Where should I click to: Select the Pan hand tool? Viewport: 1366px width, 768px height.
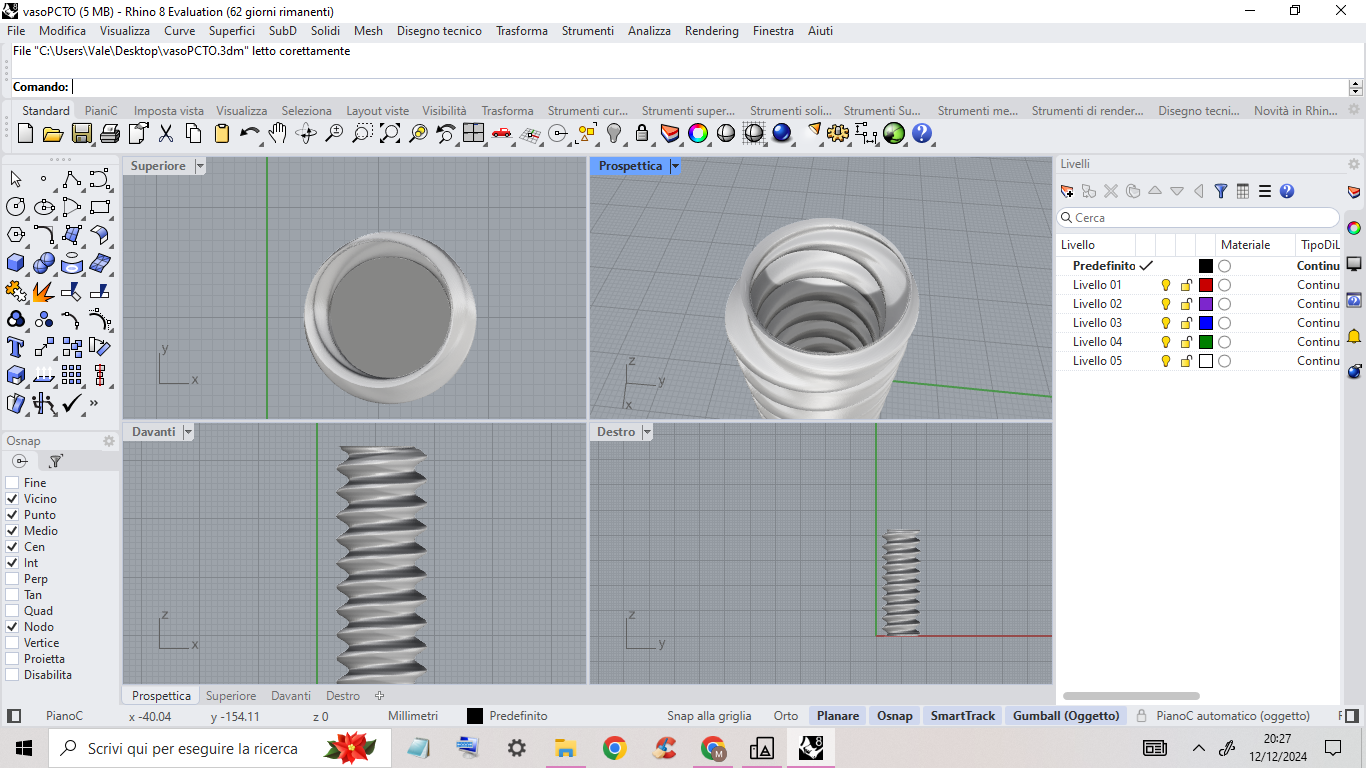[x=278, y=133]
